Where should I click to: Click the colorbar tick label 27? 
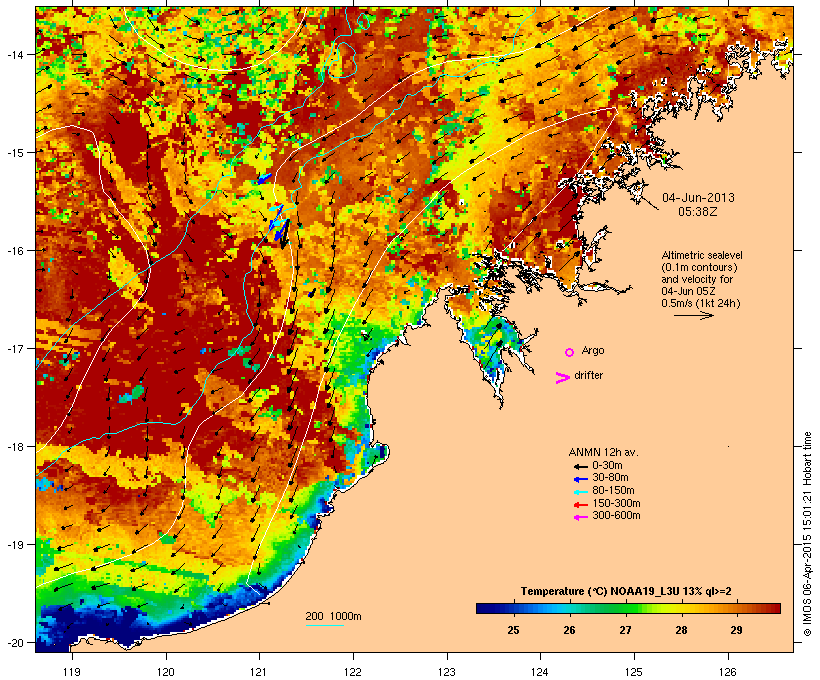[x=625, y=630]
